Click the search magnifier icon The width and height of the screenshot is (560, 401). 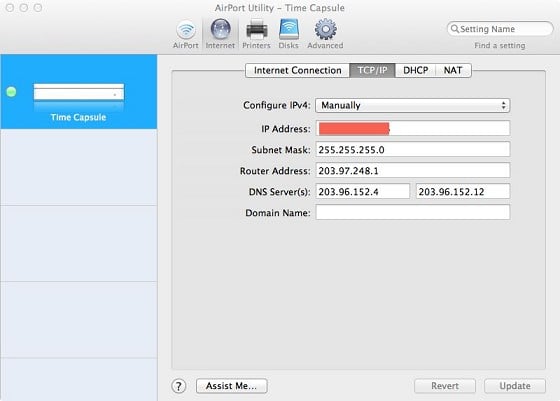454,29
